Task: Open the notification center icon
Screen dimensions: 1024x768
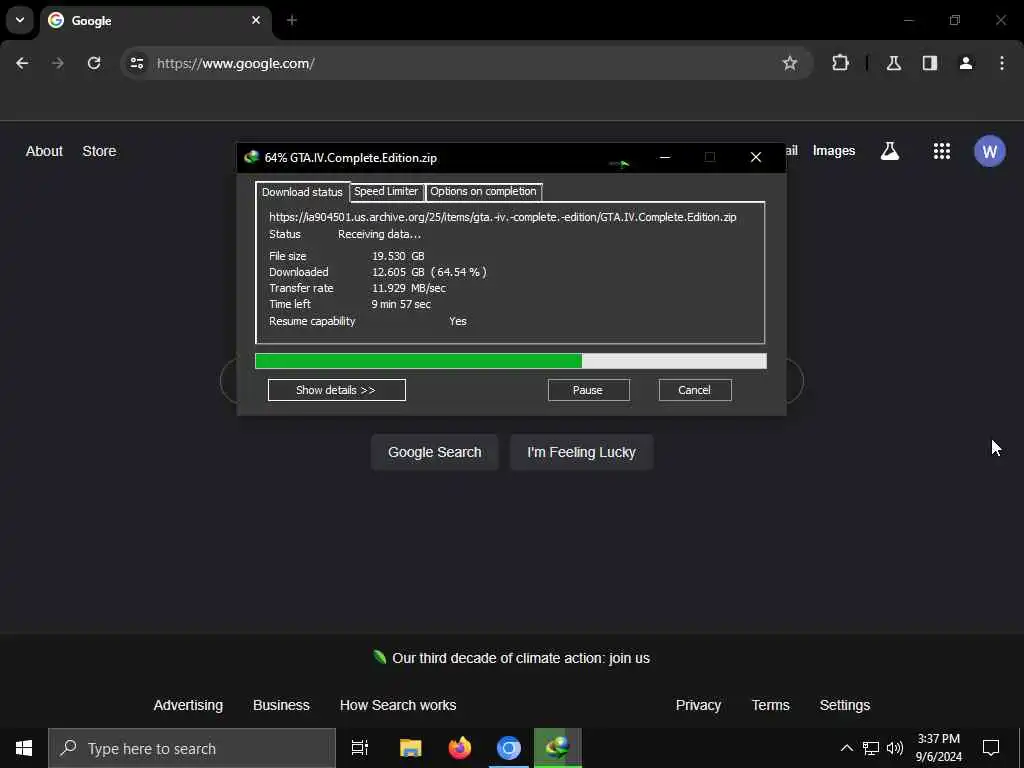Action: [x=991, y=748]
